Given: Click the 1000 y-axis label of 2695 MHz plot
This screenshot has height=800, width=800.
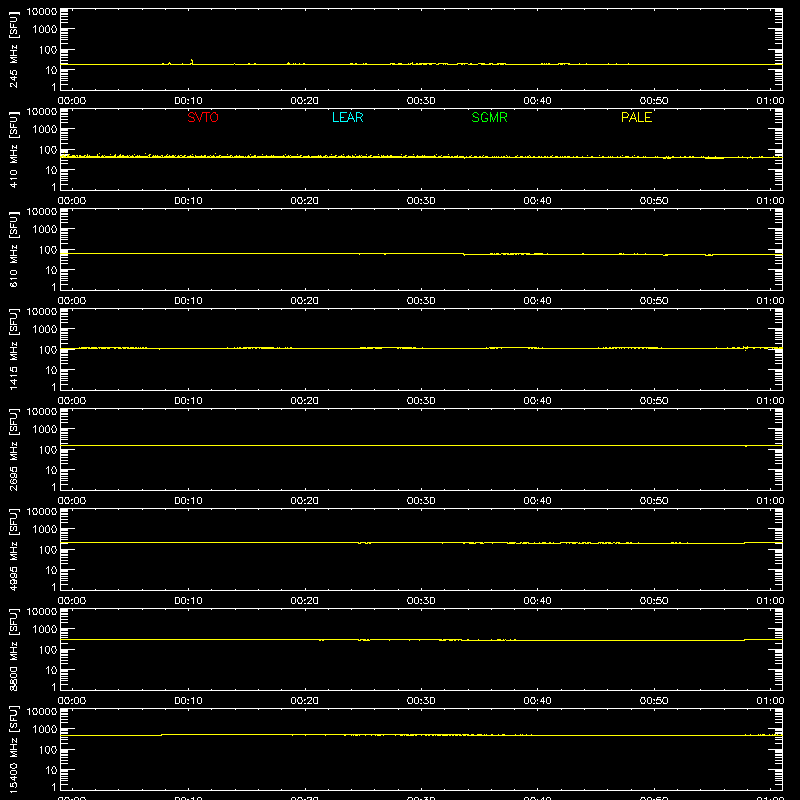Looking at the screenshot, I should point(45,429).
